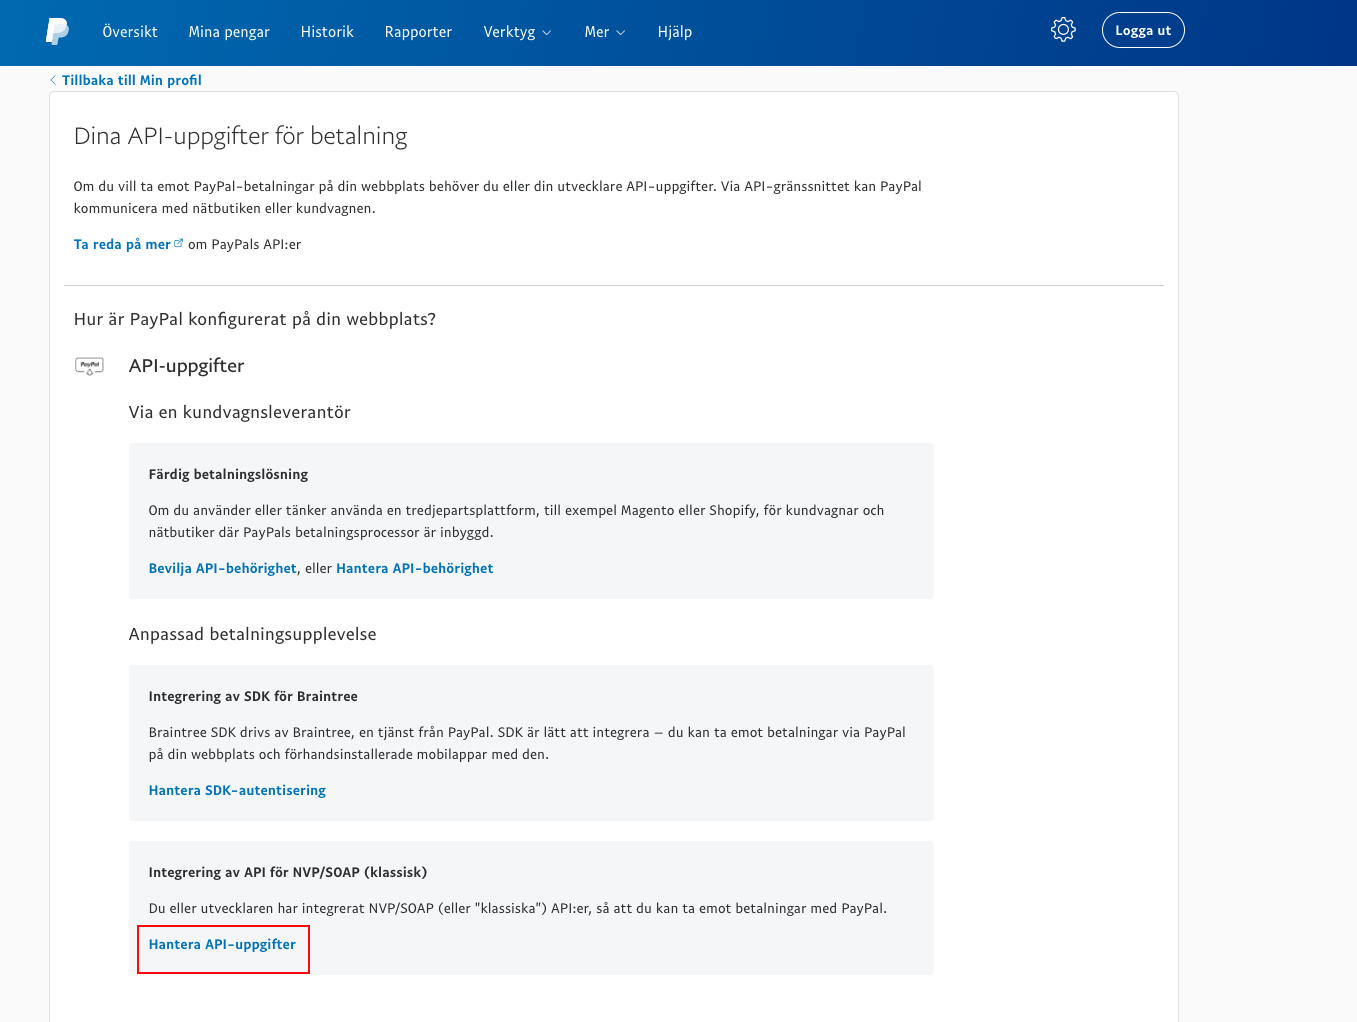Screen dimensions: 1357x1022
Task: Open the Historik page
Action: click(327, 32)
